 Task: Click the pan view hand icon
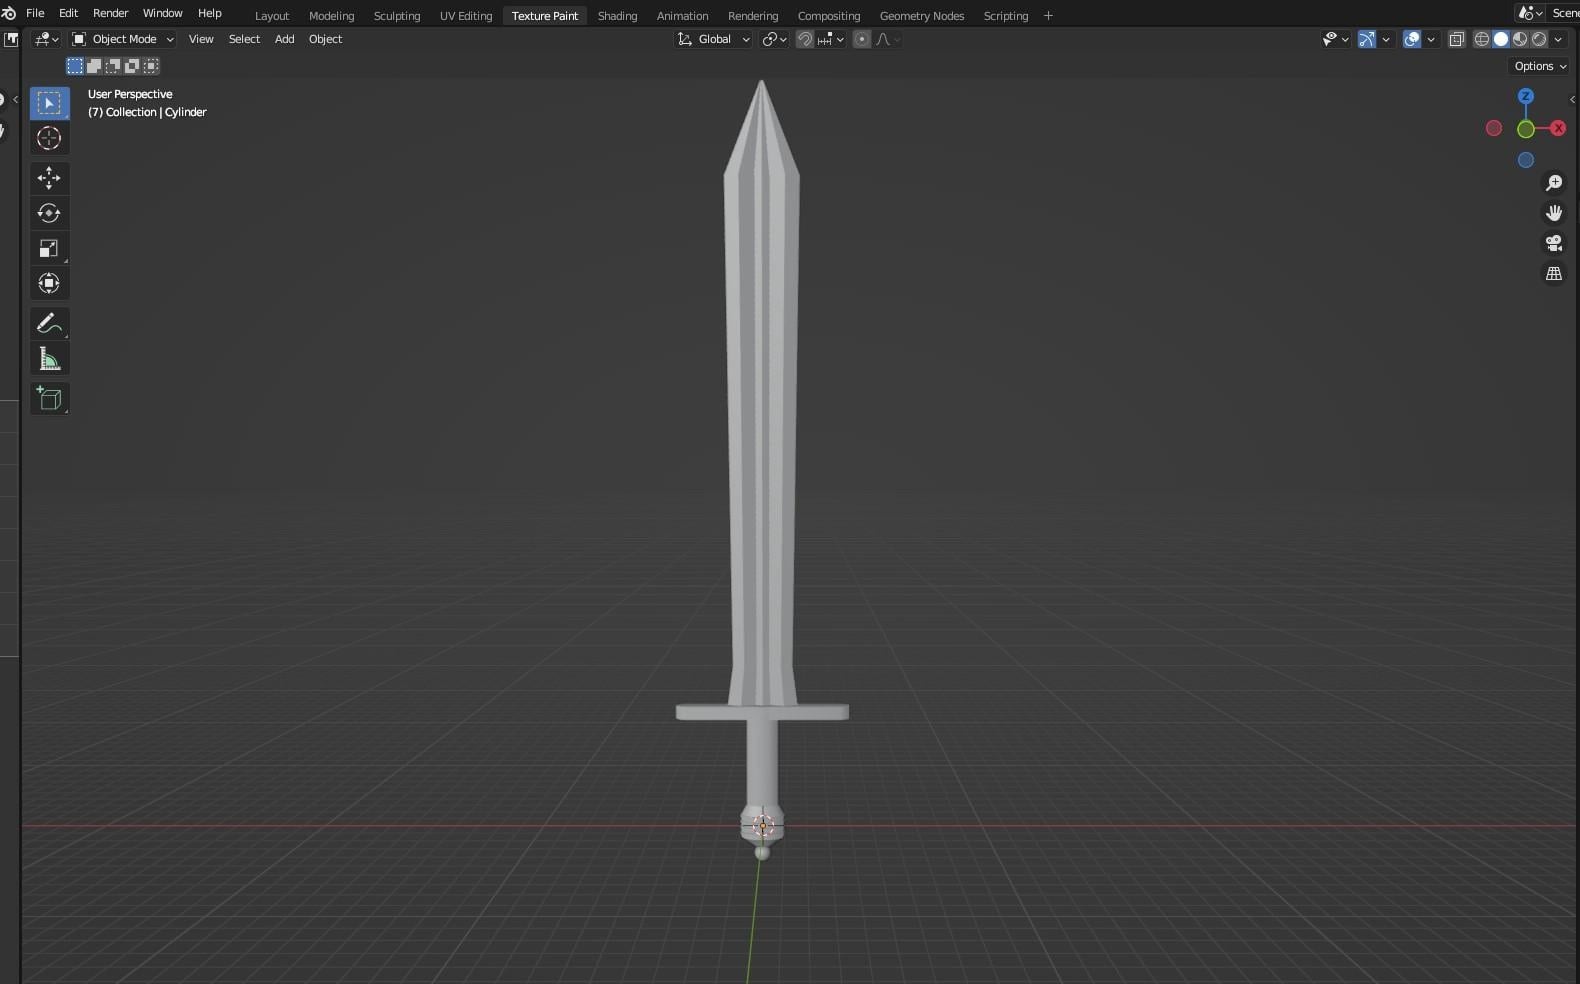coord(1554,213)
